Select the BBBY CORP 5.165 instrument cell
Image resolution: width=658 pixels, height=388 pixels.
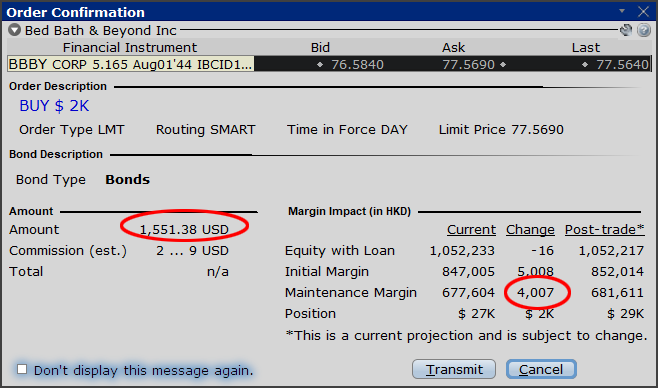[x=131, y=64]
